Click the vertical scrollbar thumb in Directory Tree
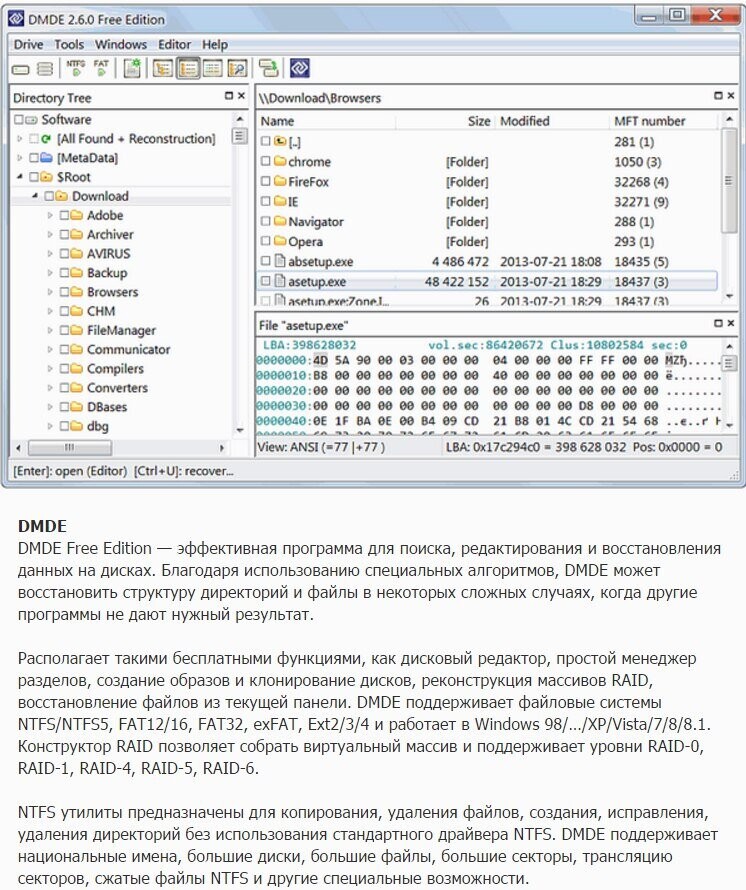Screen dimensions: 746x890 pos(240,136)
